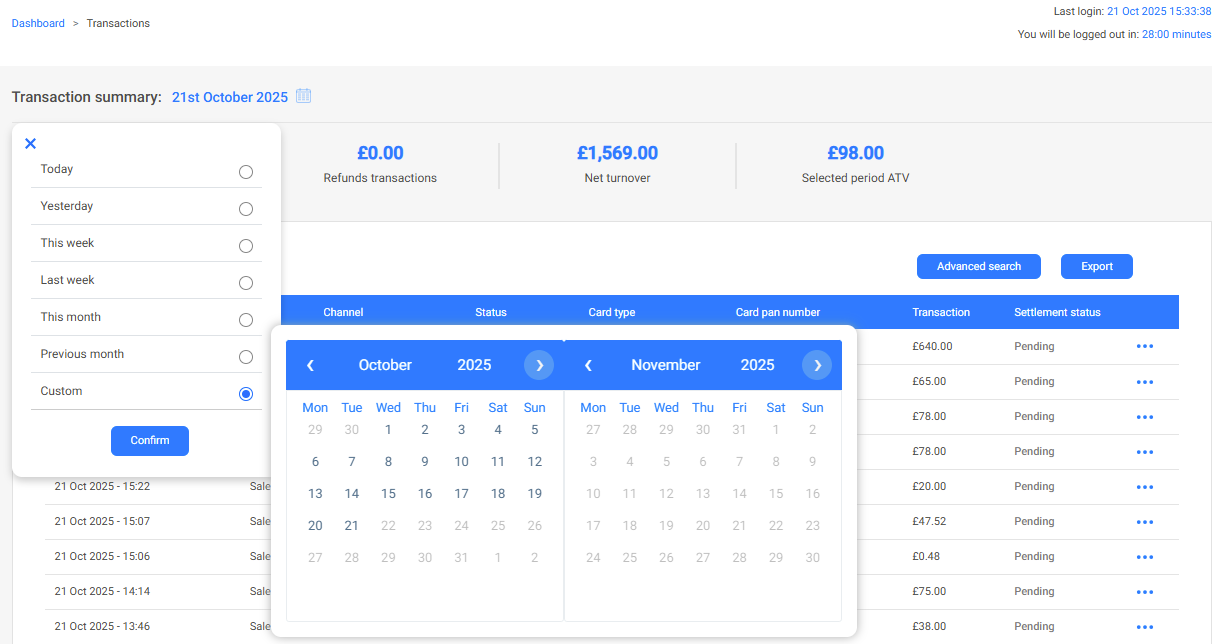Open the 2025 year selector beside November
This screenshot has height=644, width=1212.
[x=757, y=366]
